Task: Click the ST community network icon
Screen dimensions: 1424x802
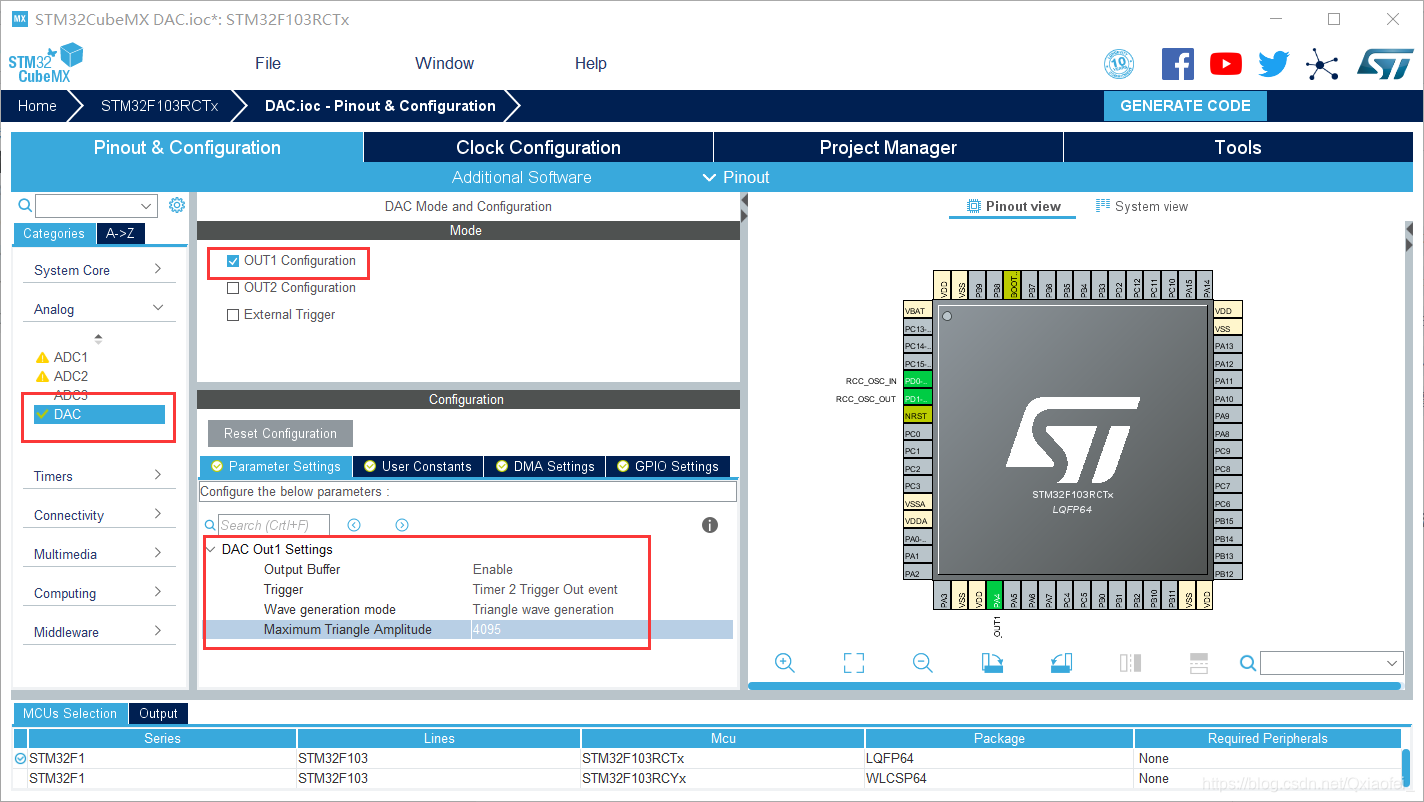Action: [x=1322, y=65]
